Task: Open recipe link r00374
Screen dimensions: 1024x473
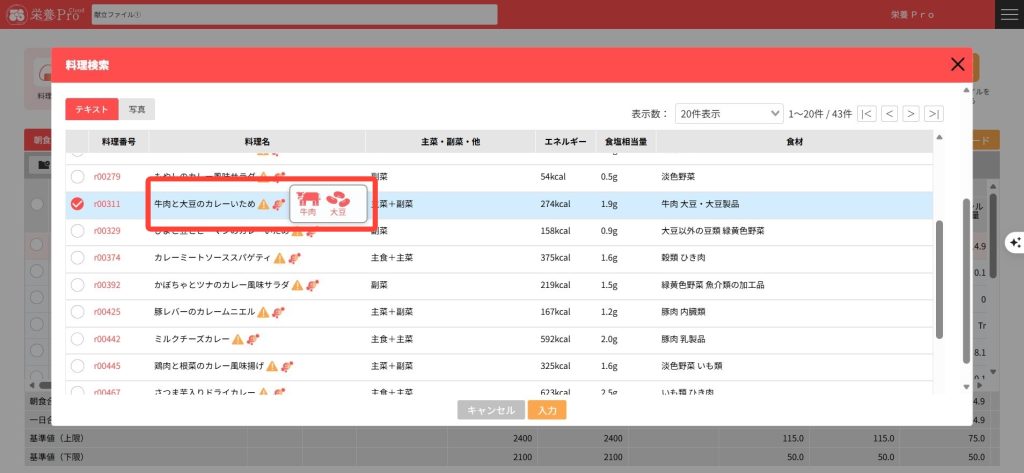Action: coord(107,258)
